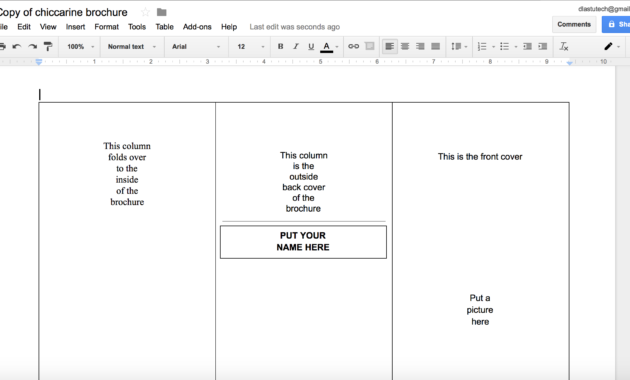The width and height of the screenshot is (630, 380).
Task: Expand the line spacing dropdown arrow
Action: pyautogui.click(x=466, y=47)
